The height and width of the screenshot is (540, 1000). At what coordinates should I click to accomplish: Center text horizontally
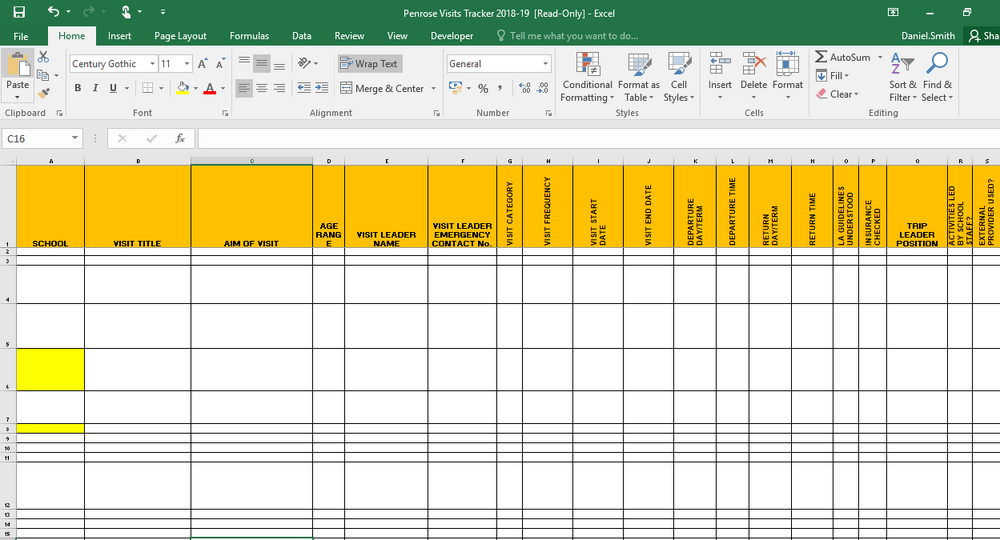[x=261, y=88]
